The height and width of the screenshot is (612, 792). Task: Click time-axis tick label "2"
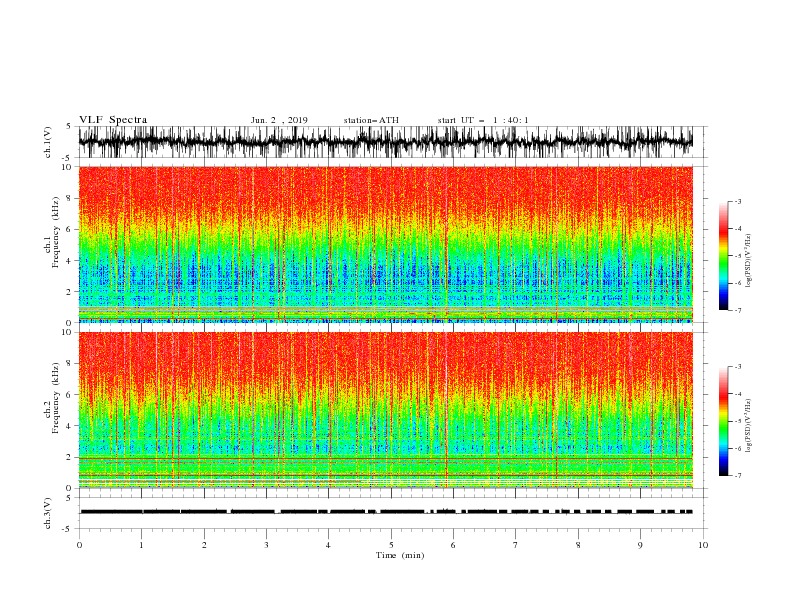204,545
